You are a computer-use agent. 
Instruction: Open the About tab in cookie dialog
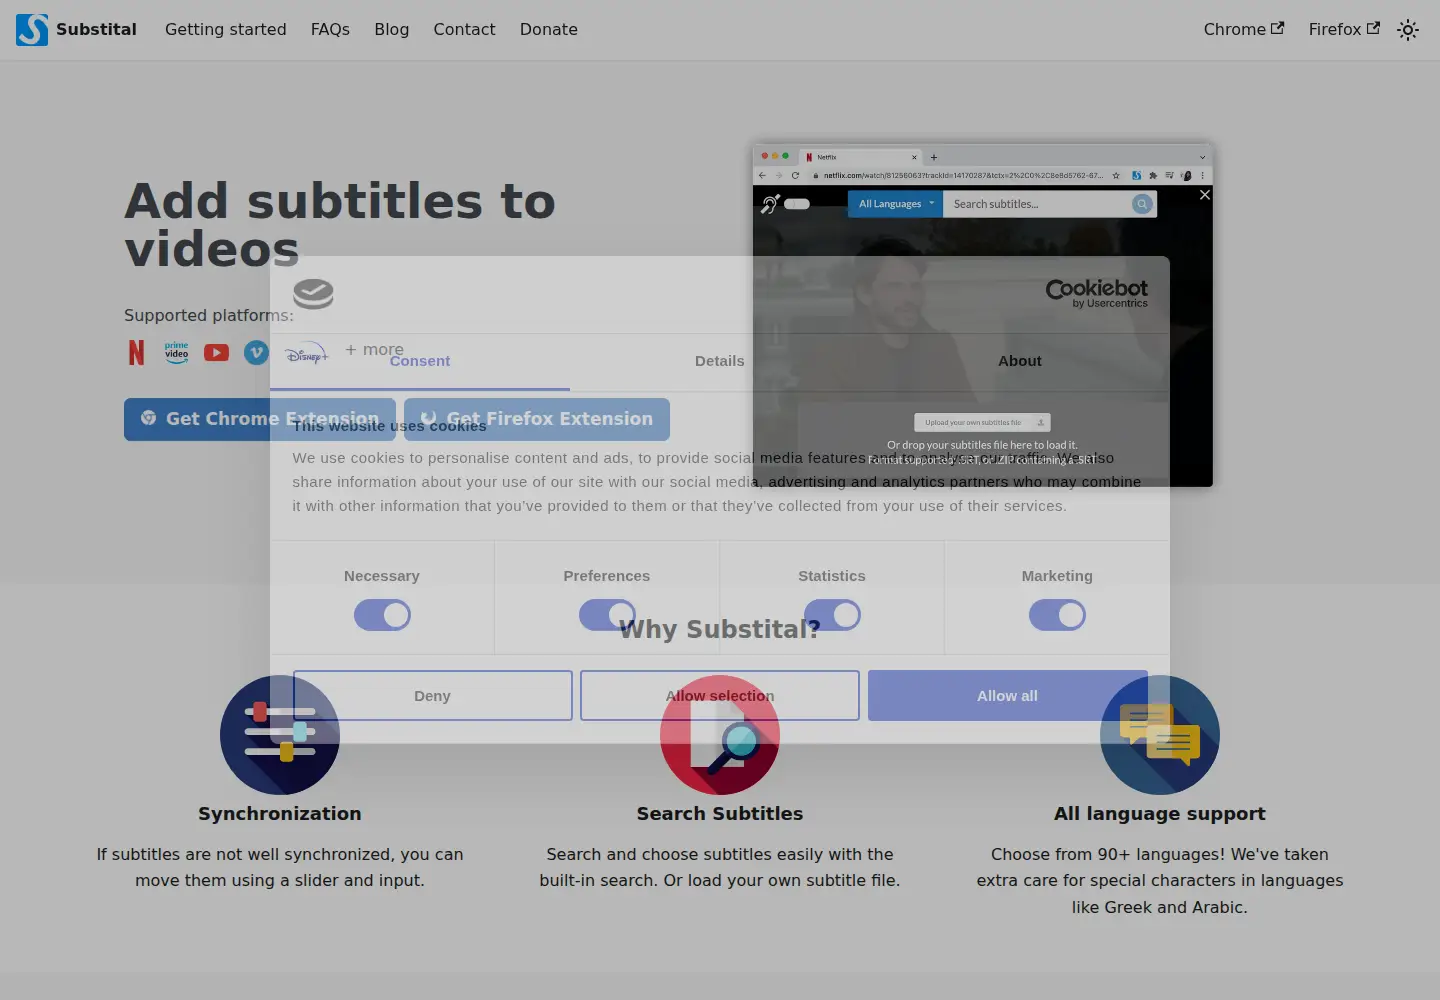point(1020,361)
